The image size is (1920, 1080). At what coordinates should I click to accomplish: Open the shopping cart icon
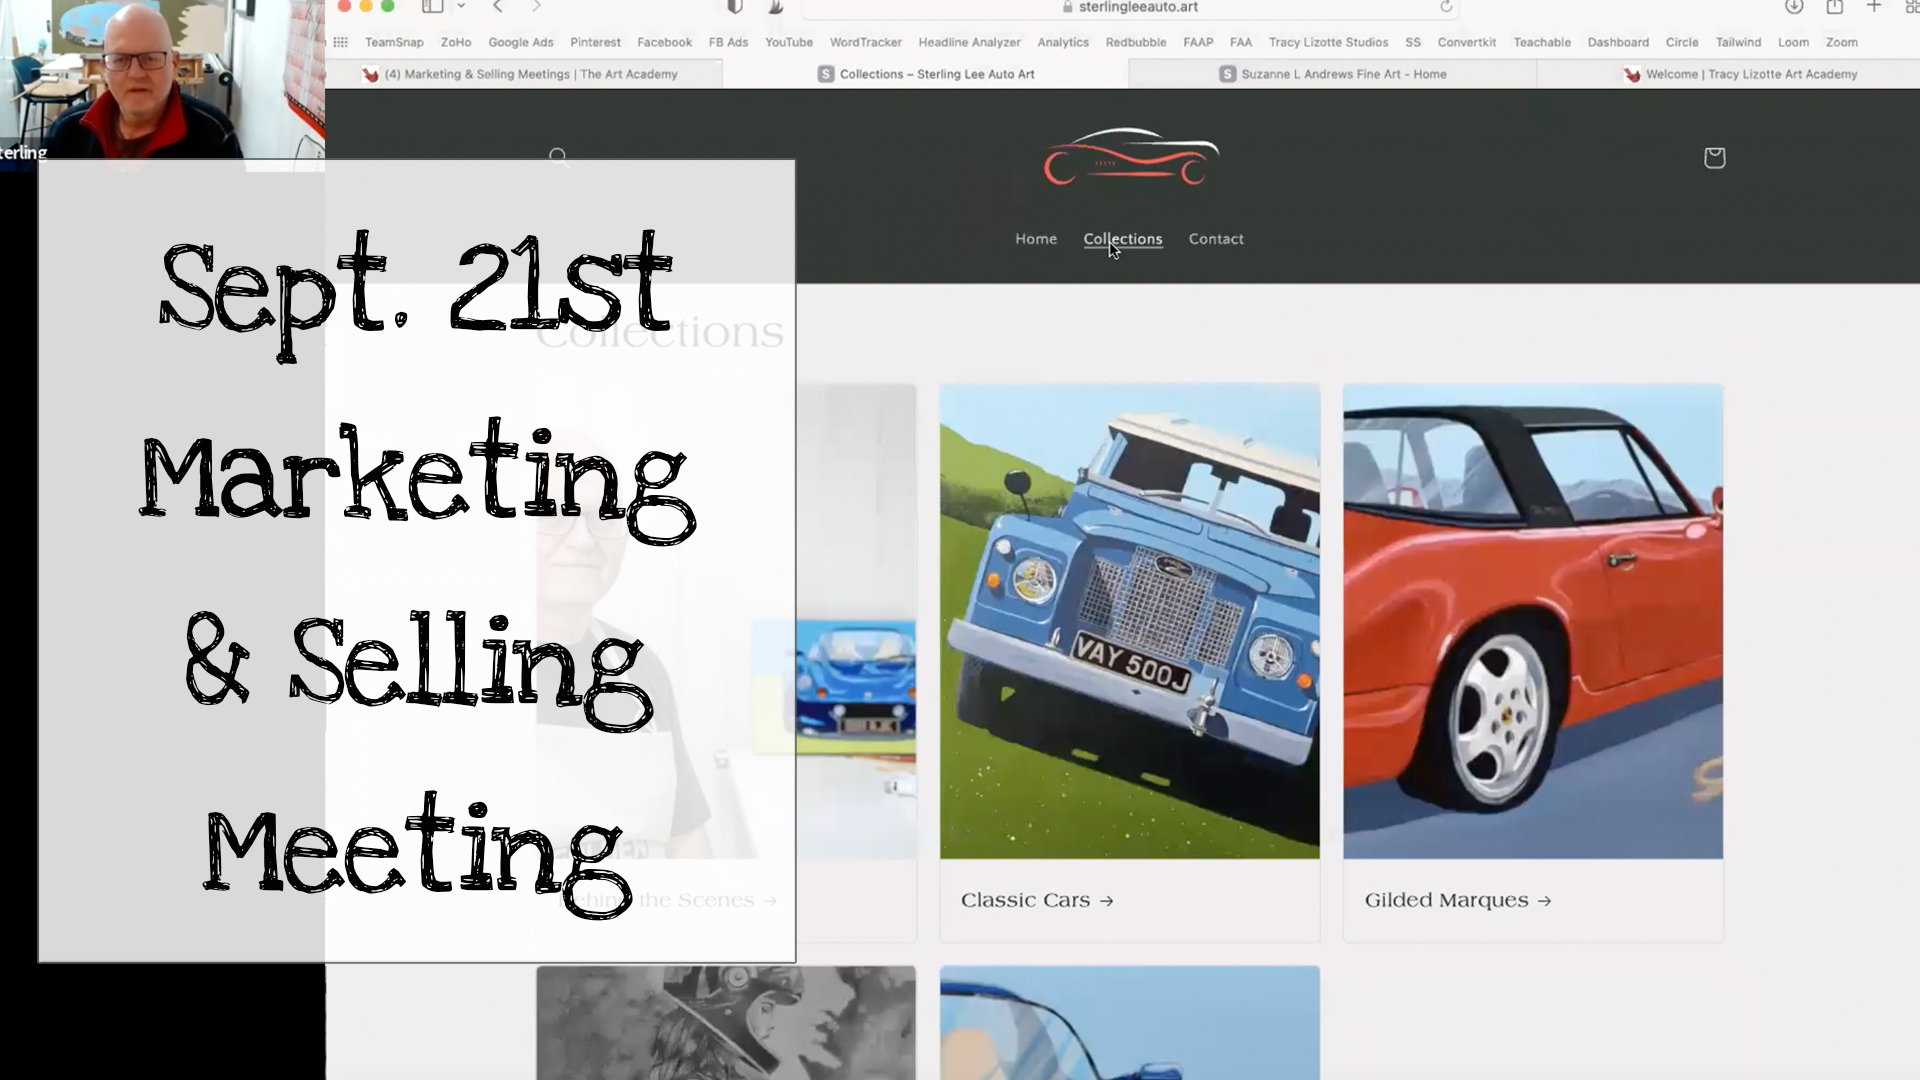(x=1714, y=157)
